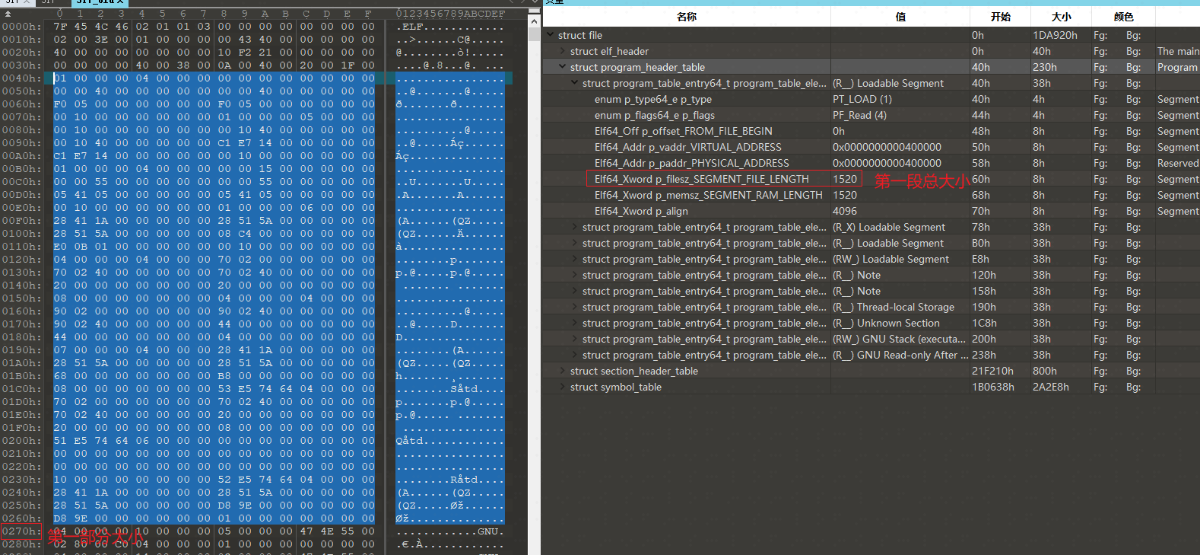Screen dimensions: 1200x555
Task: Expand the Thread-local Storage entry
Action: 576,307
